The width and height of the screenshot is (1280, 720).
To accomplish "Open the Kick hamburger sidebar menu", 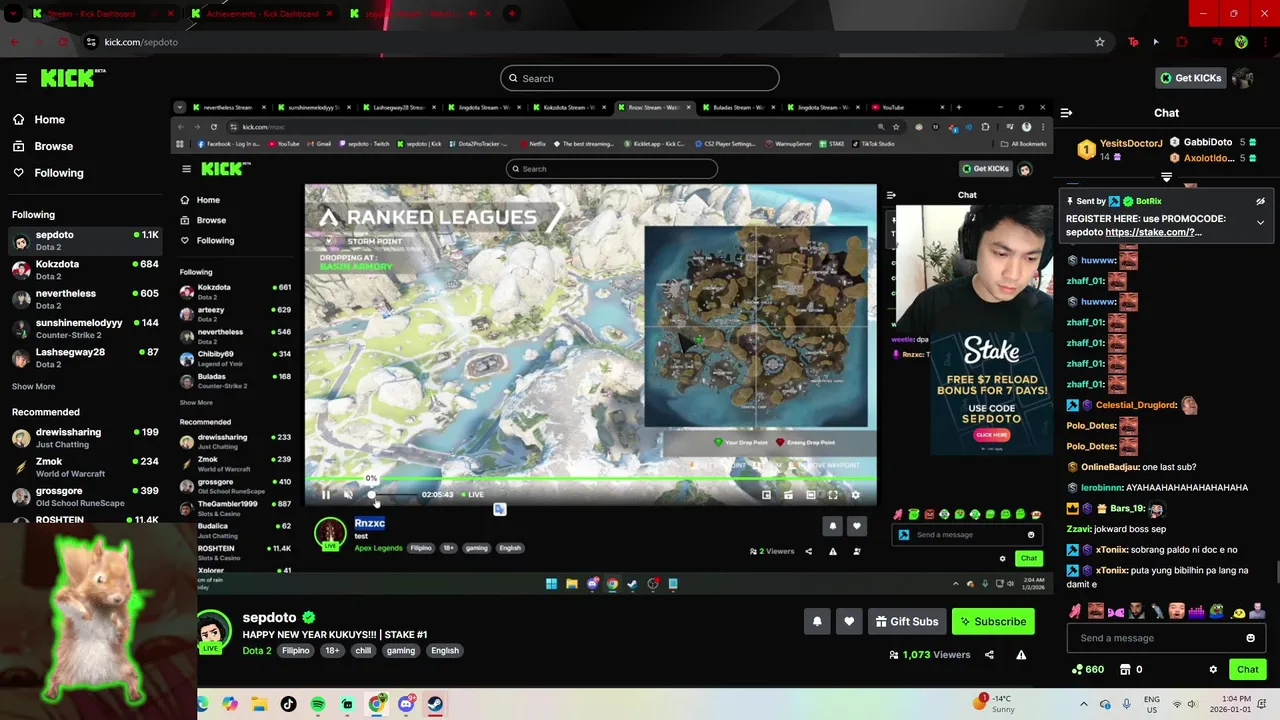I will click(x=21, y=78).
